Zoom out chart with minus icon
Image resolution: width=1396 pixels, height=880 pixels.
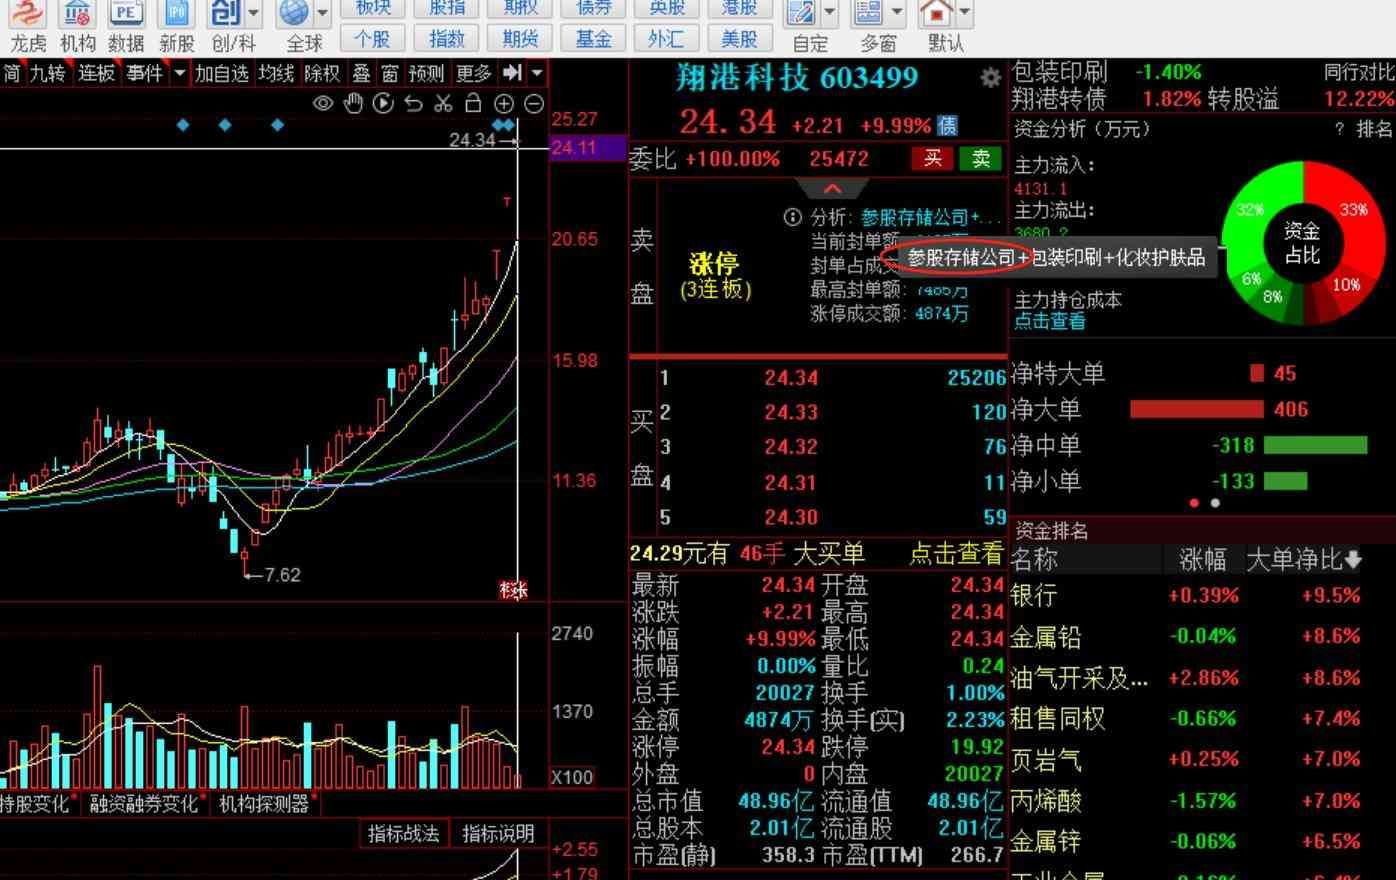[534, 103]
